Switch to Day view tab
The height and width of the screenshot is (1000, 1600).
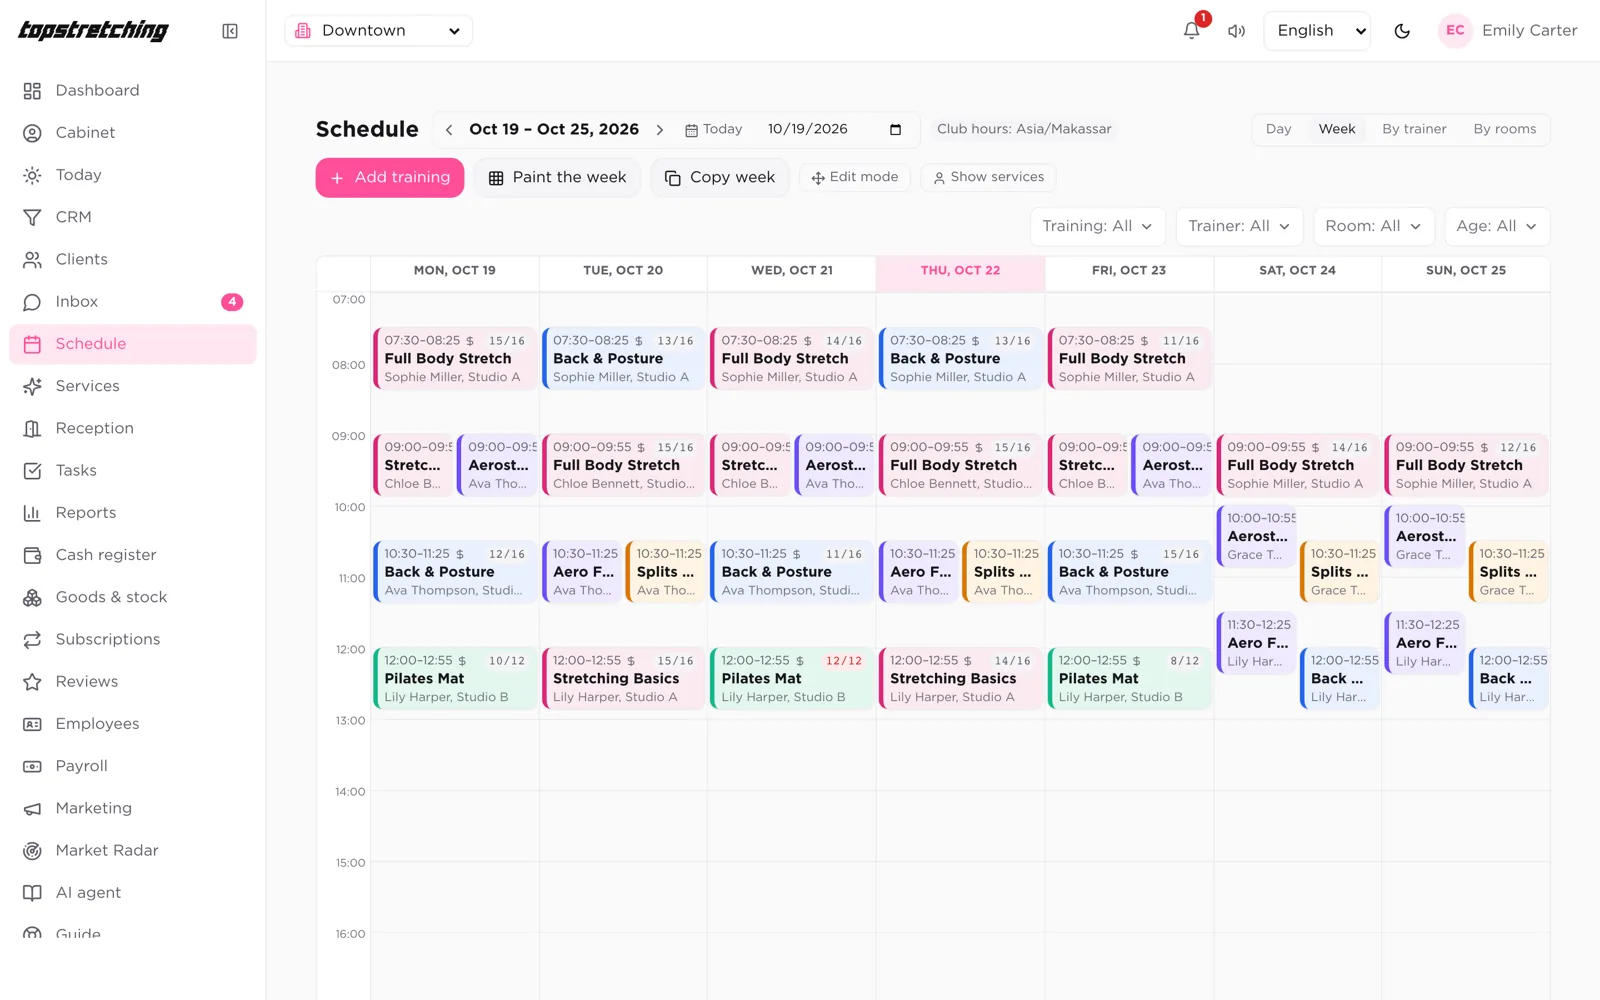[x=1278, y=129]
